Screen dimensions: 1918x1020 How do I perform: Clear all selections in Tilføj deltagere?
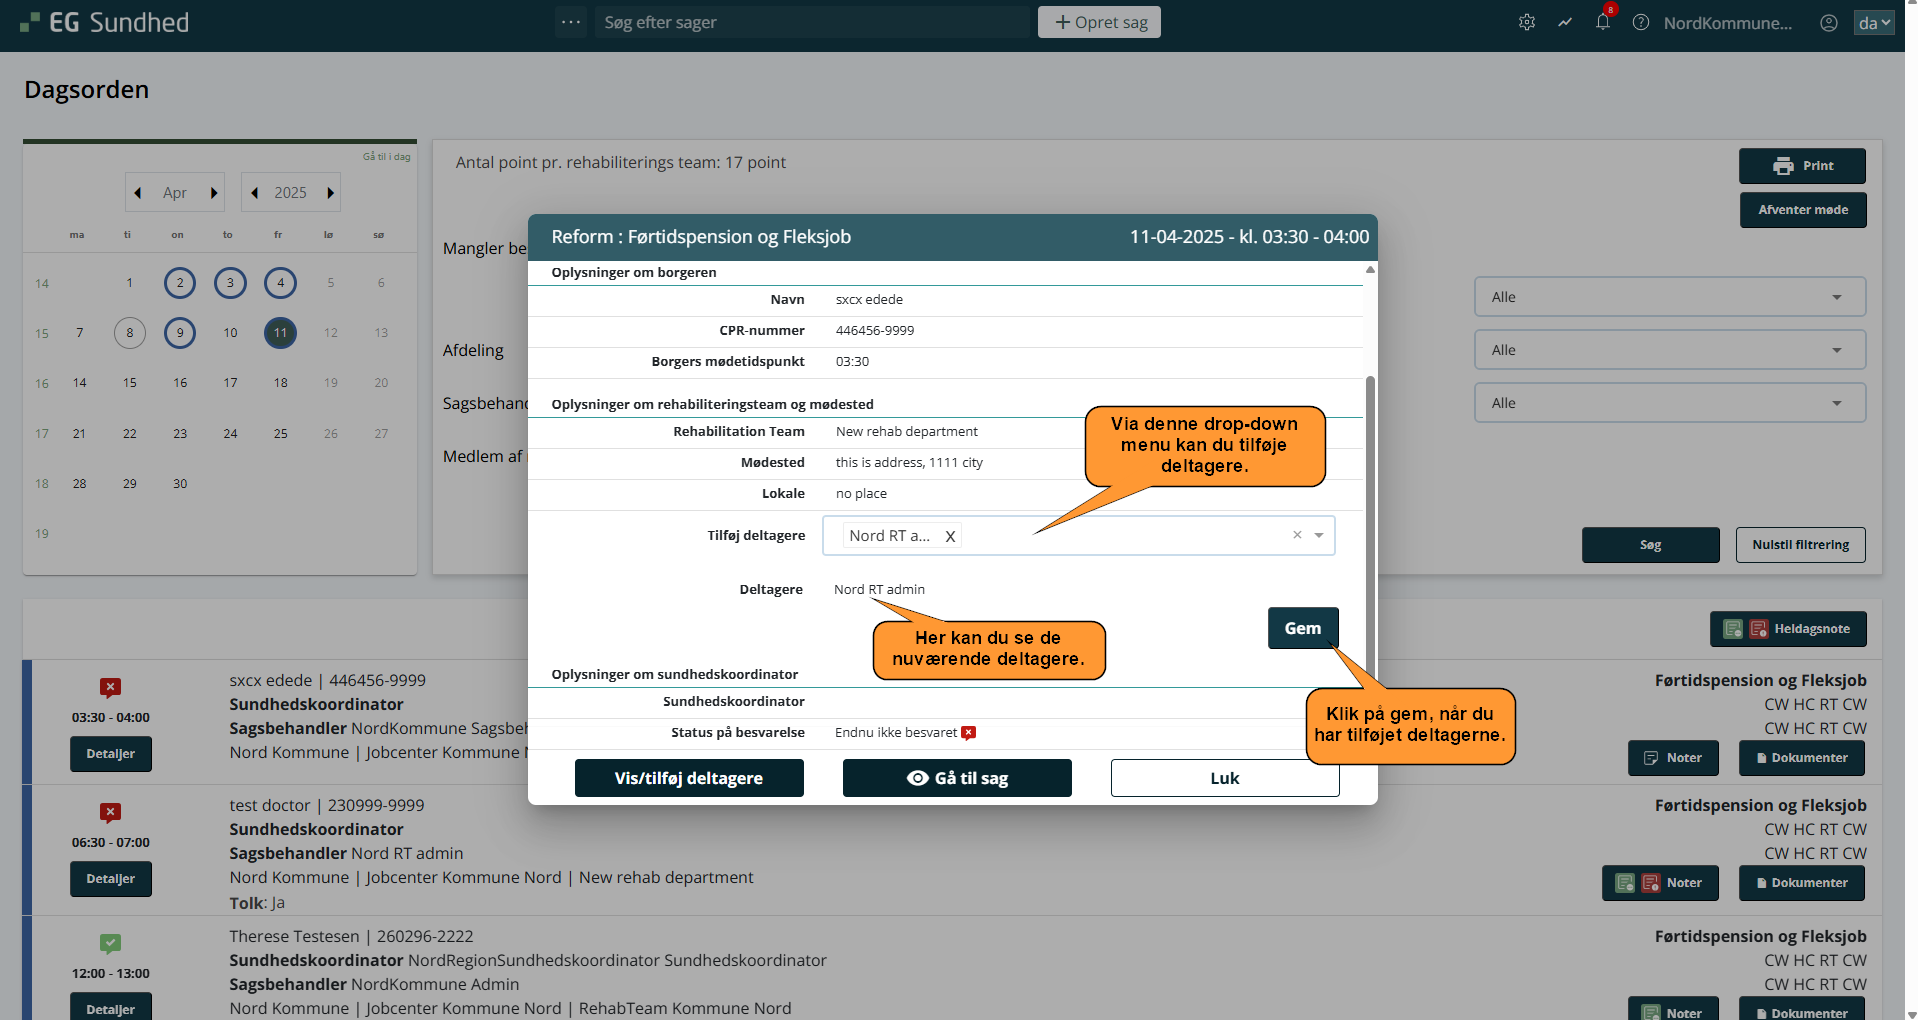(x=1297, y=535)
